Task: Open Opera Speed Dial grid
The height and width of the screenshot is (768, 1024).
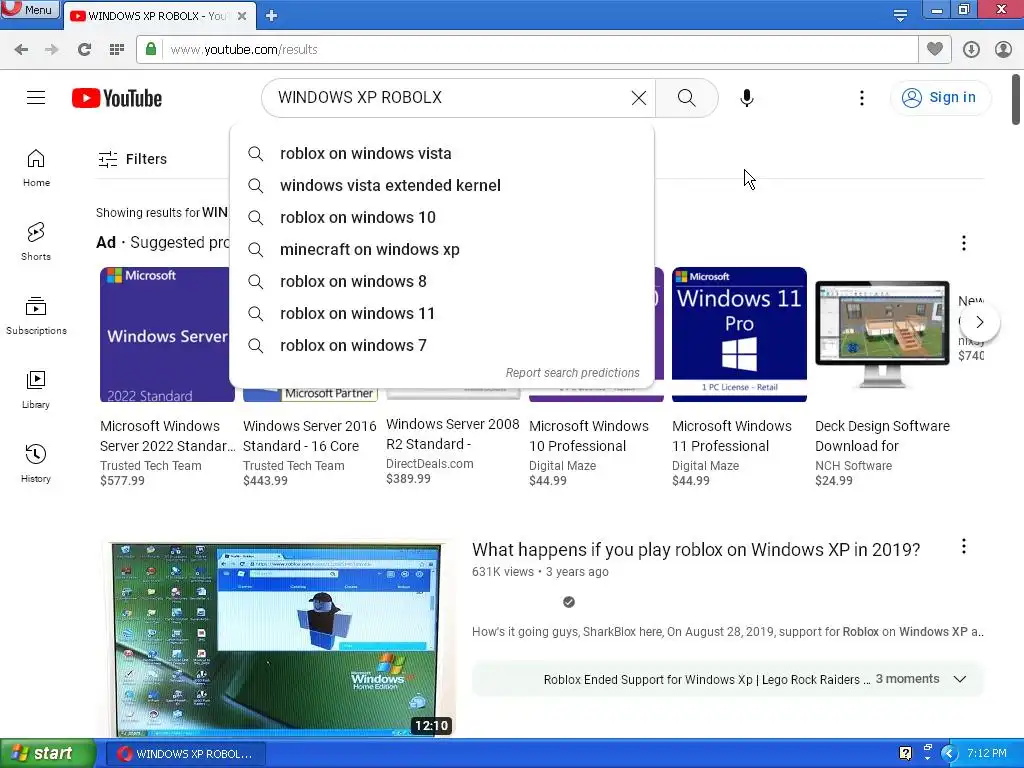Action: coord(117,50)
